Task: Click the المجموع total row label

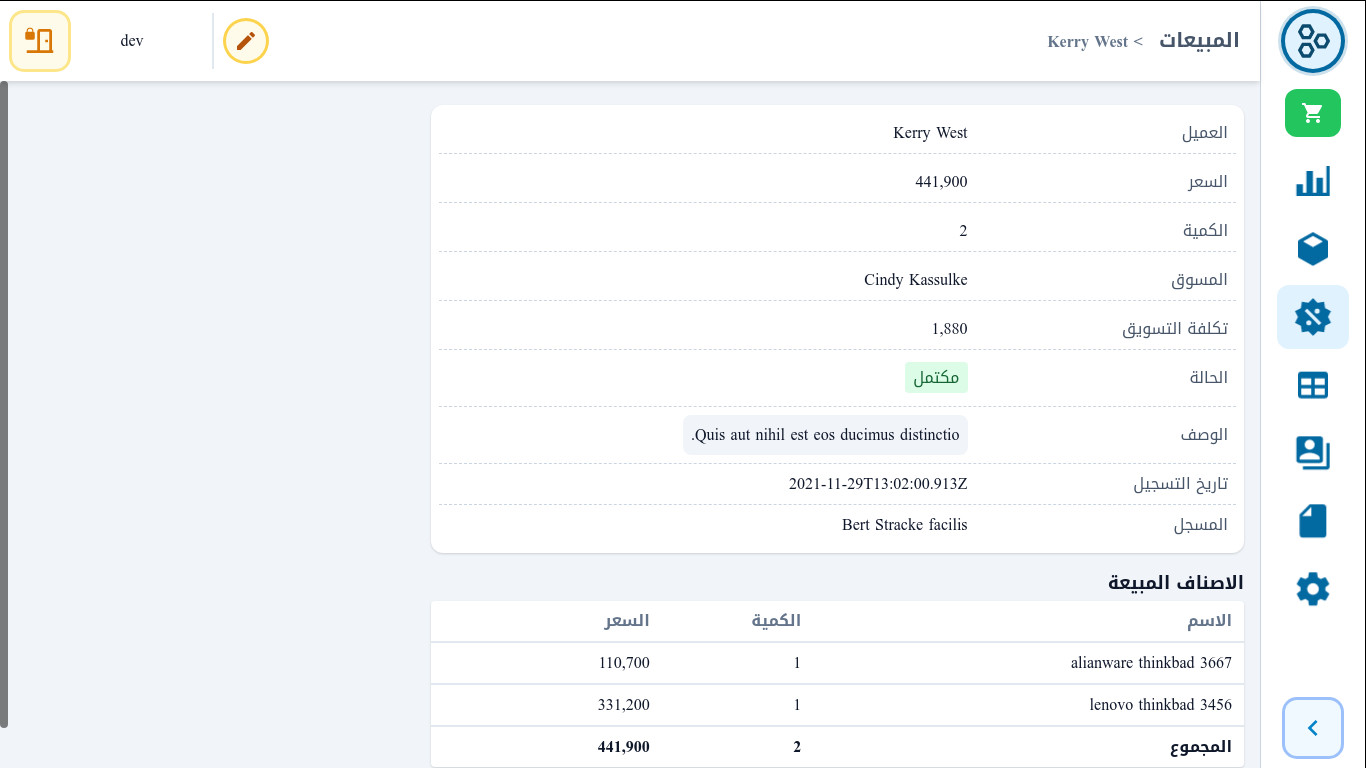Action: click(x=1200, y=747)
